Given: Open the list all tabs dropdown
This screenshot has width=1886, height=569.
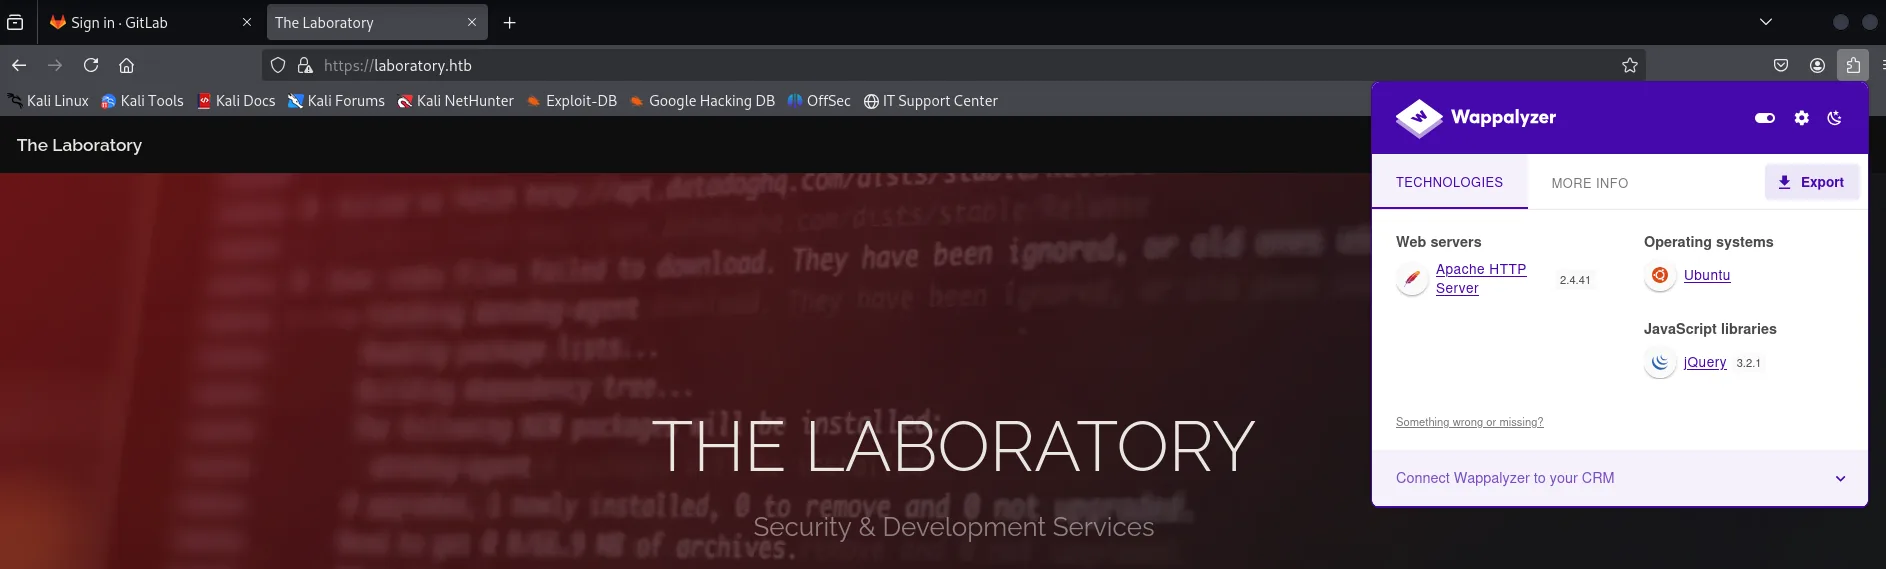Looking at the screenshot, I should coord(1766,22).
